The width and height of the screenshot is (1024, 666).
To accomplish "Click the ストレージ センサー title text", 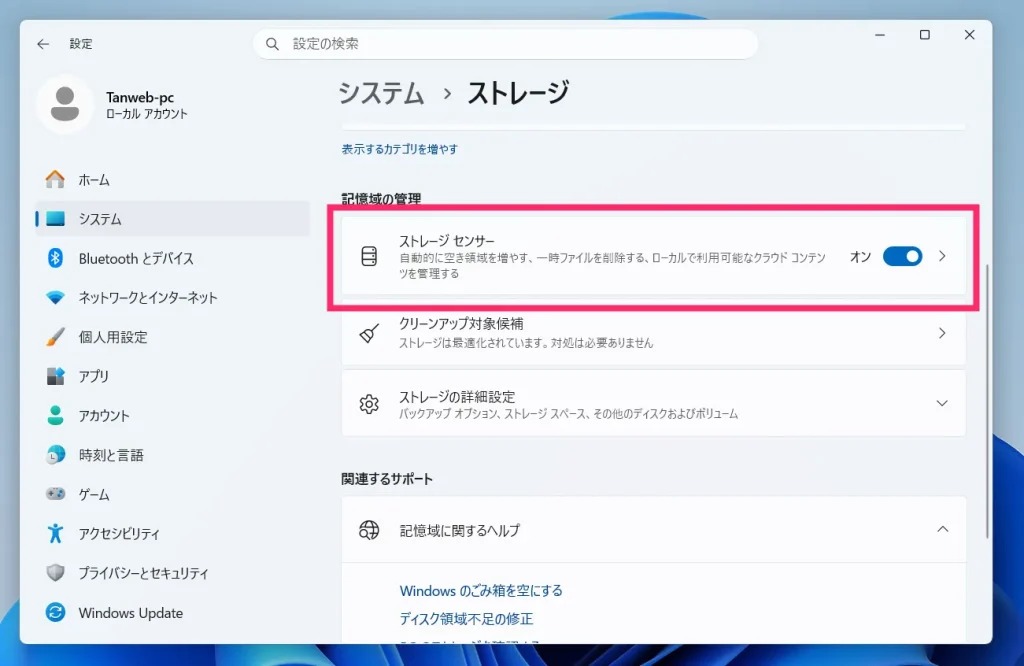I will (447, 240).
